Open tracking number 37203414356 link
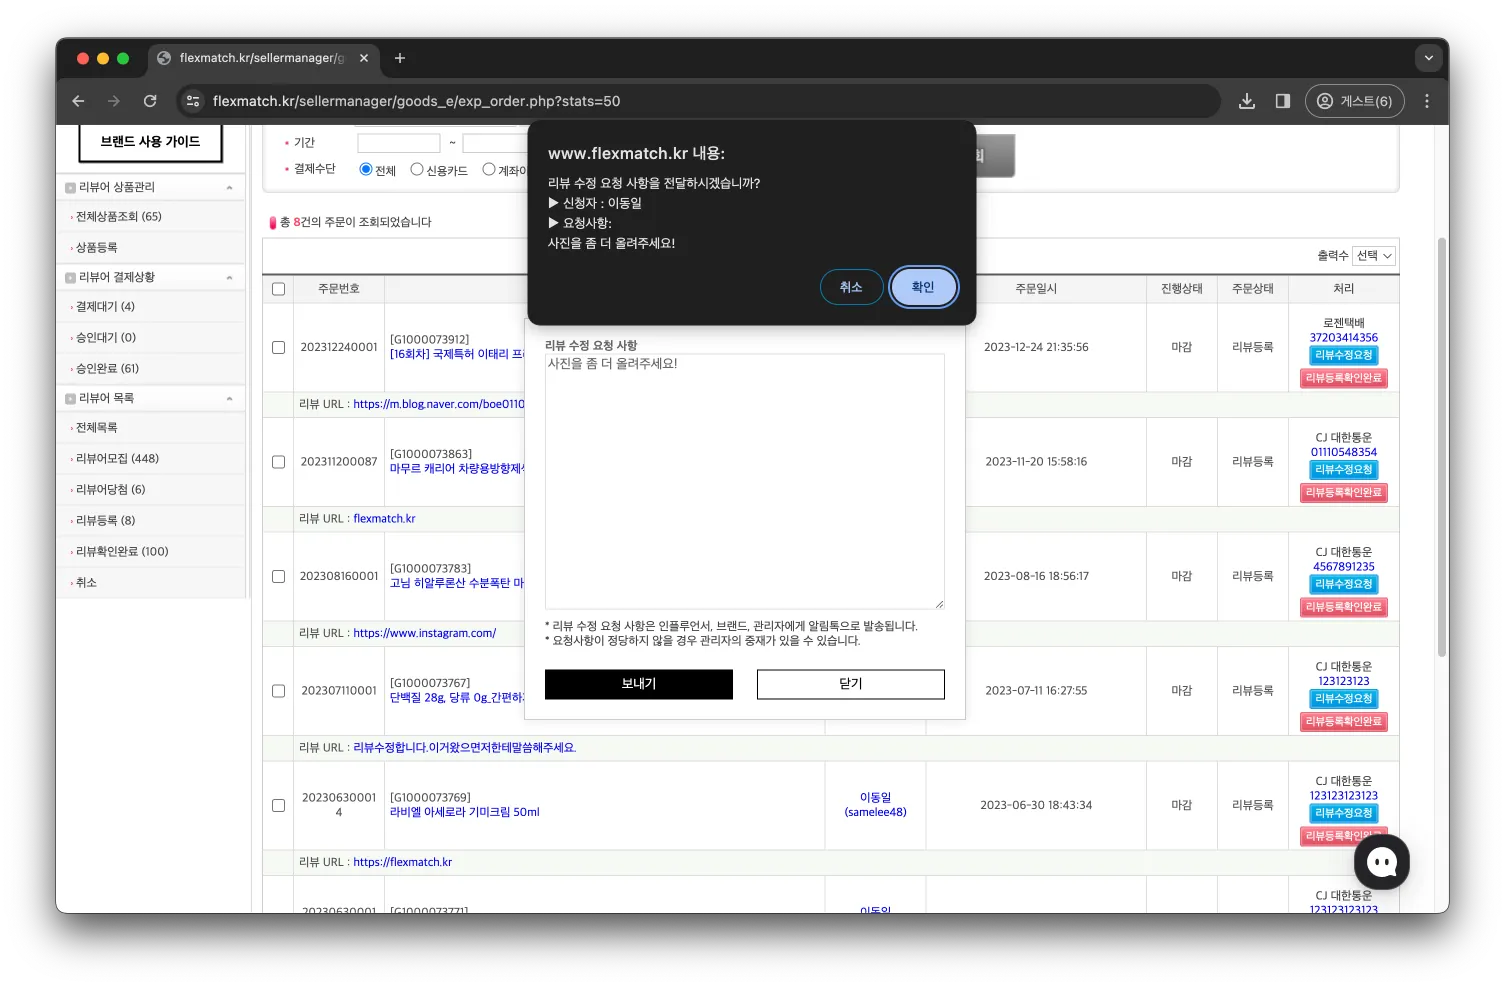The height and width of the screenshot is (987, 1505). [1344, 338]
